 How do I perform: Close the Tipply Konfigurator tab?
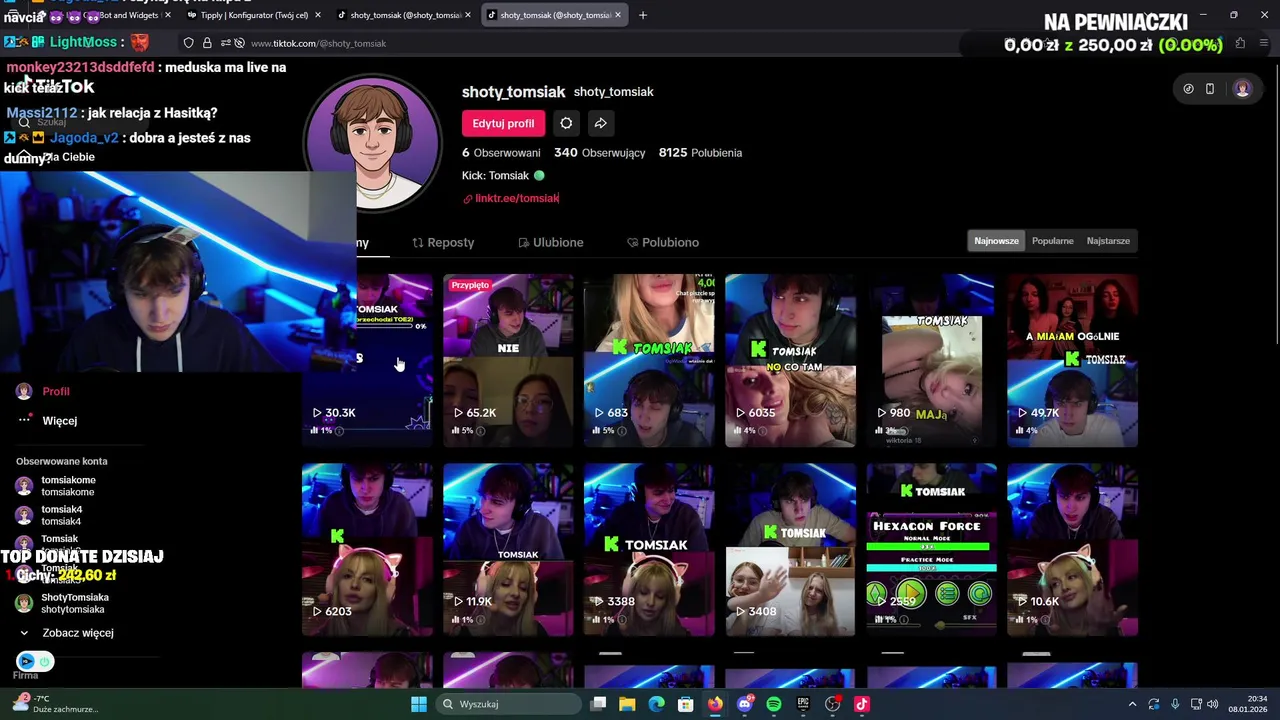318,15
